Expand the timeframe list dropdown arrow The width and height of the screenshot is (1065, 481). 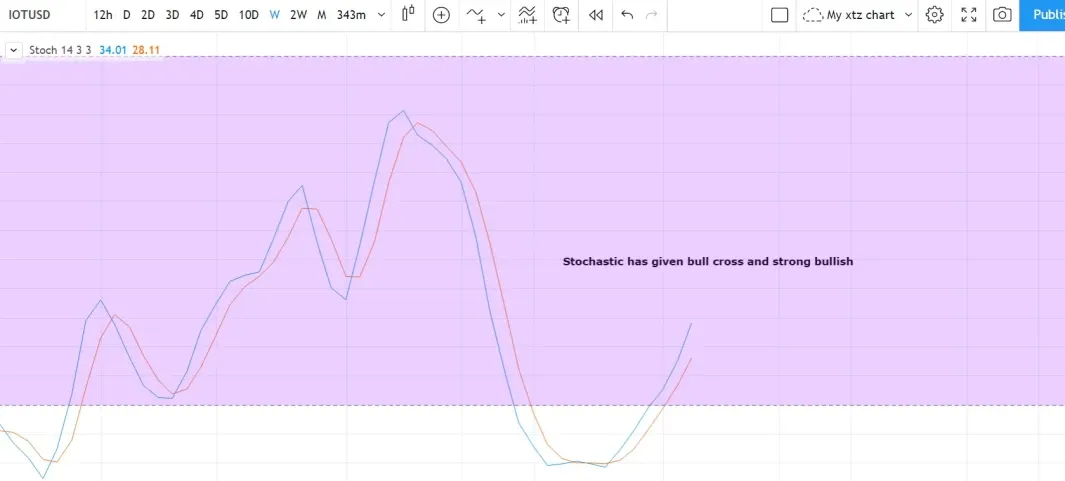[x=381, y=15]
